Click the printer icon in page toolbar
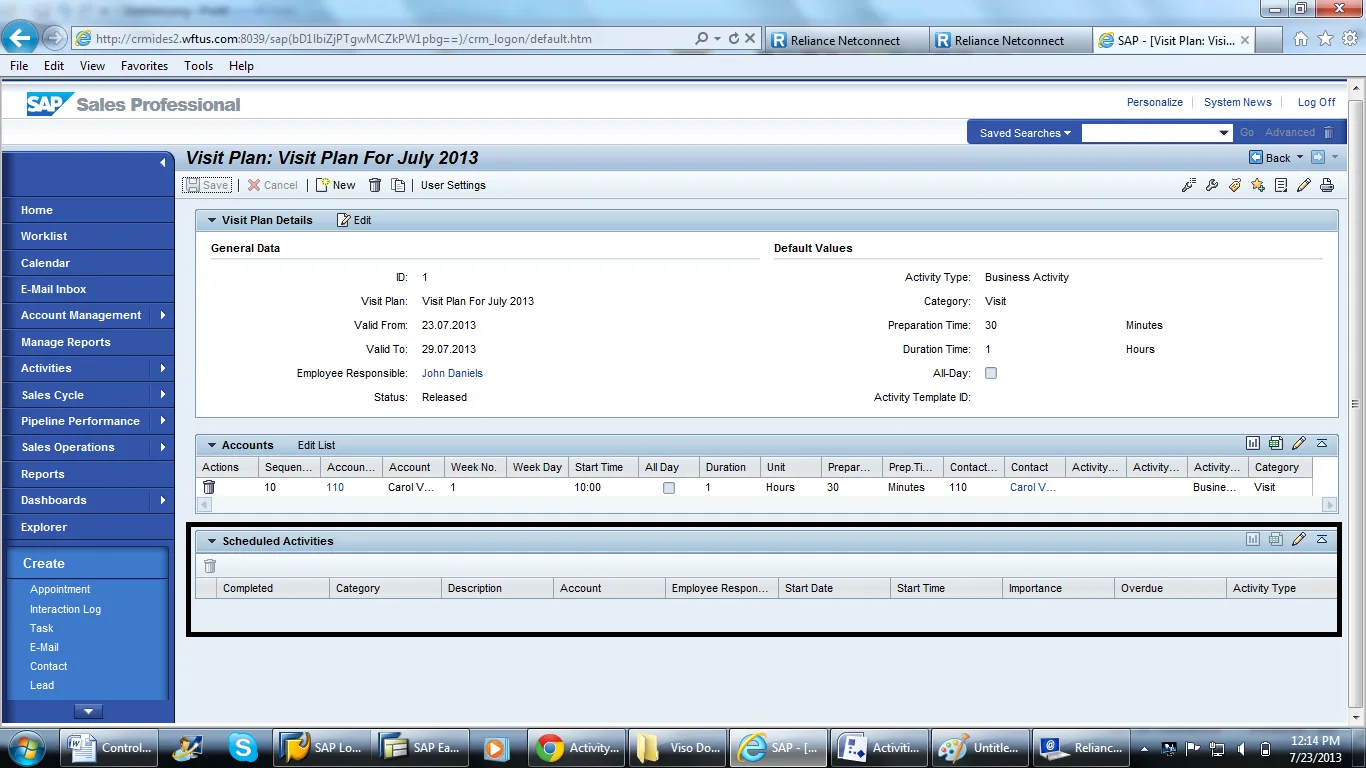 click(x=1327, y=185)
